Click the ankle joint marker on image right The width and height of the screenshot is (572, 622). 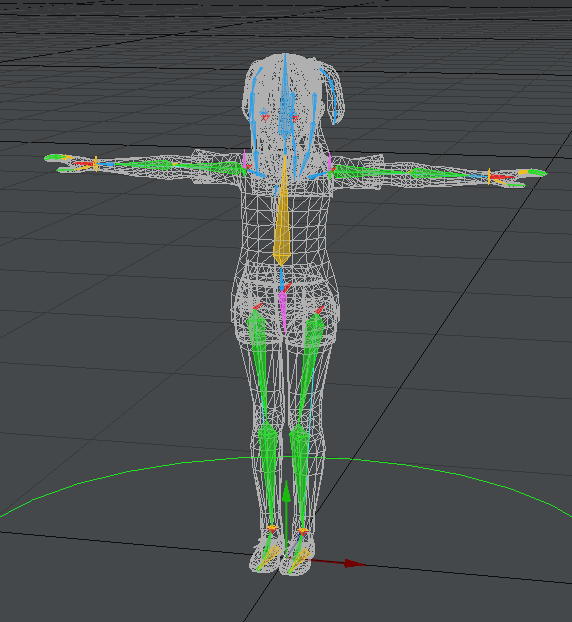point(303,530)
